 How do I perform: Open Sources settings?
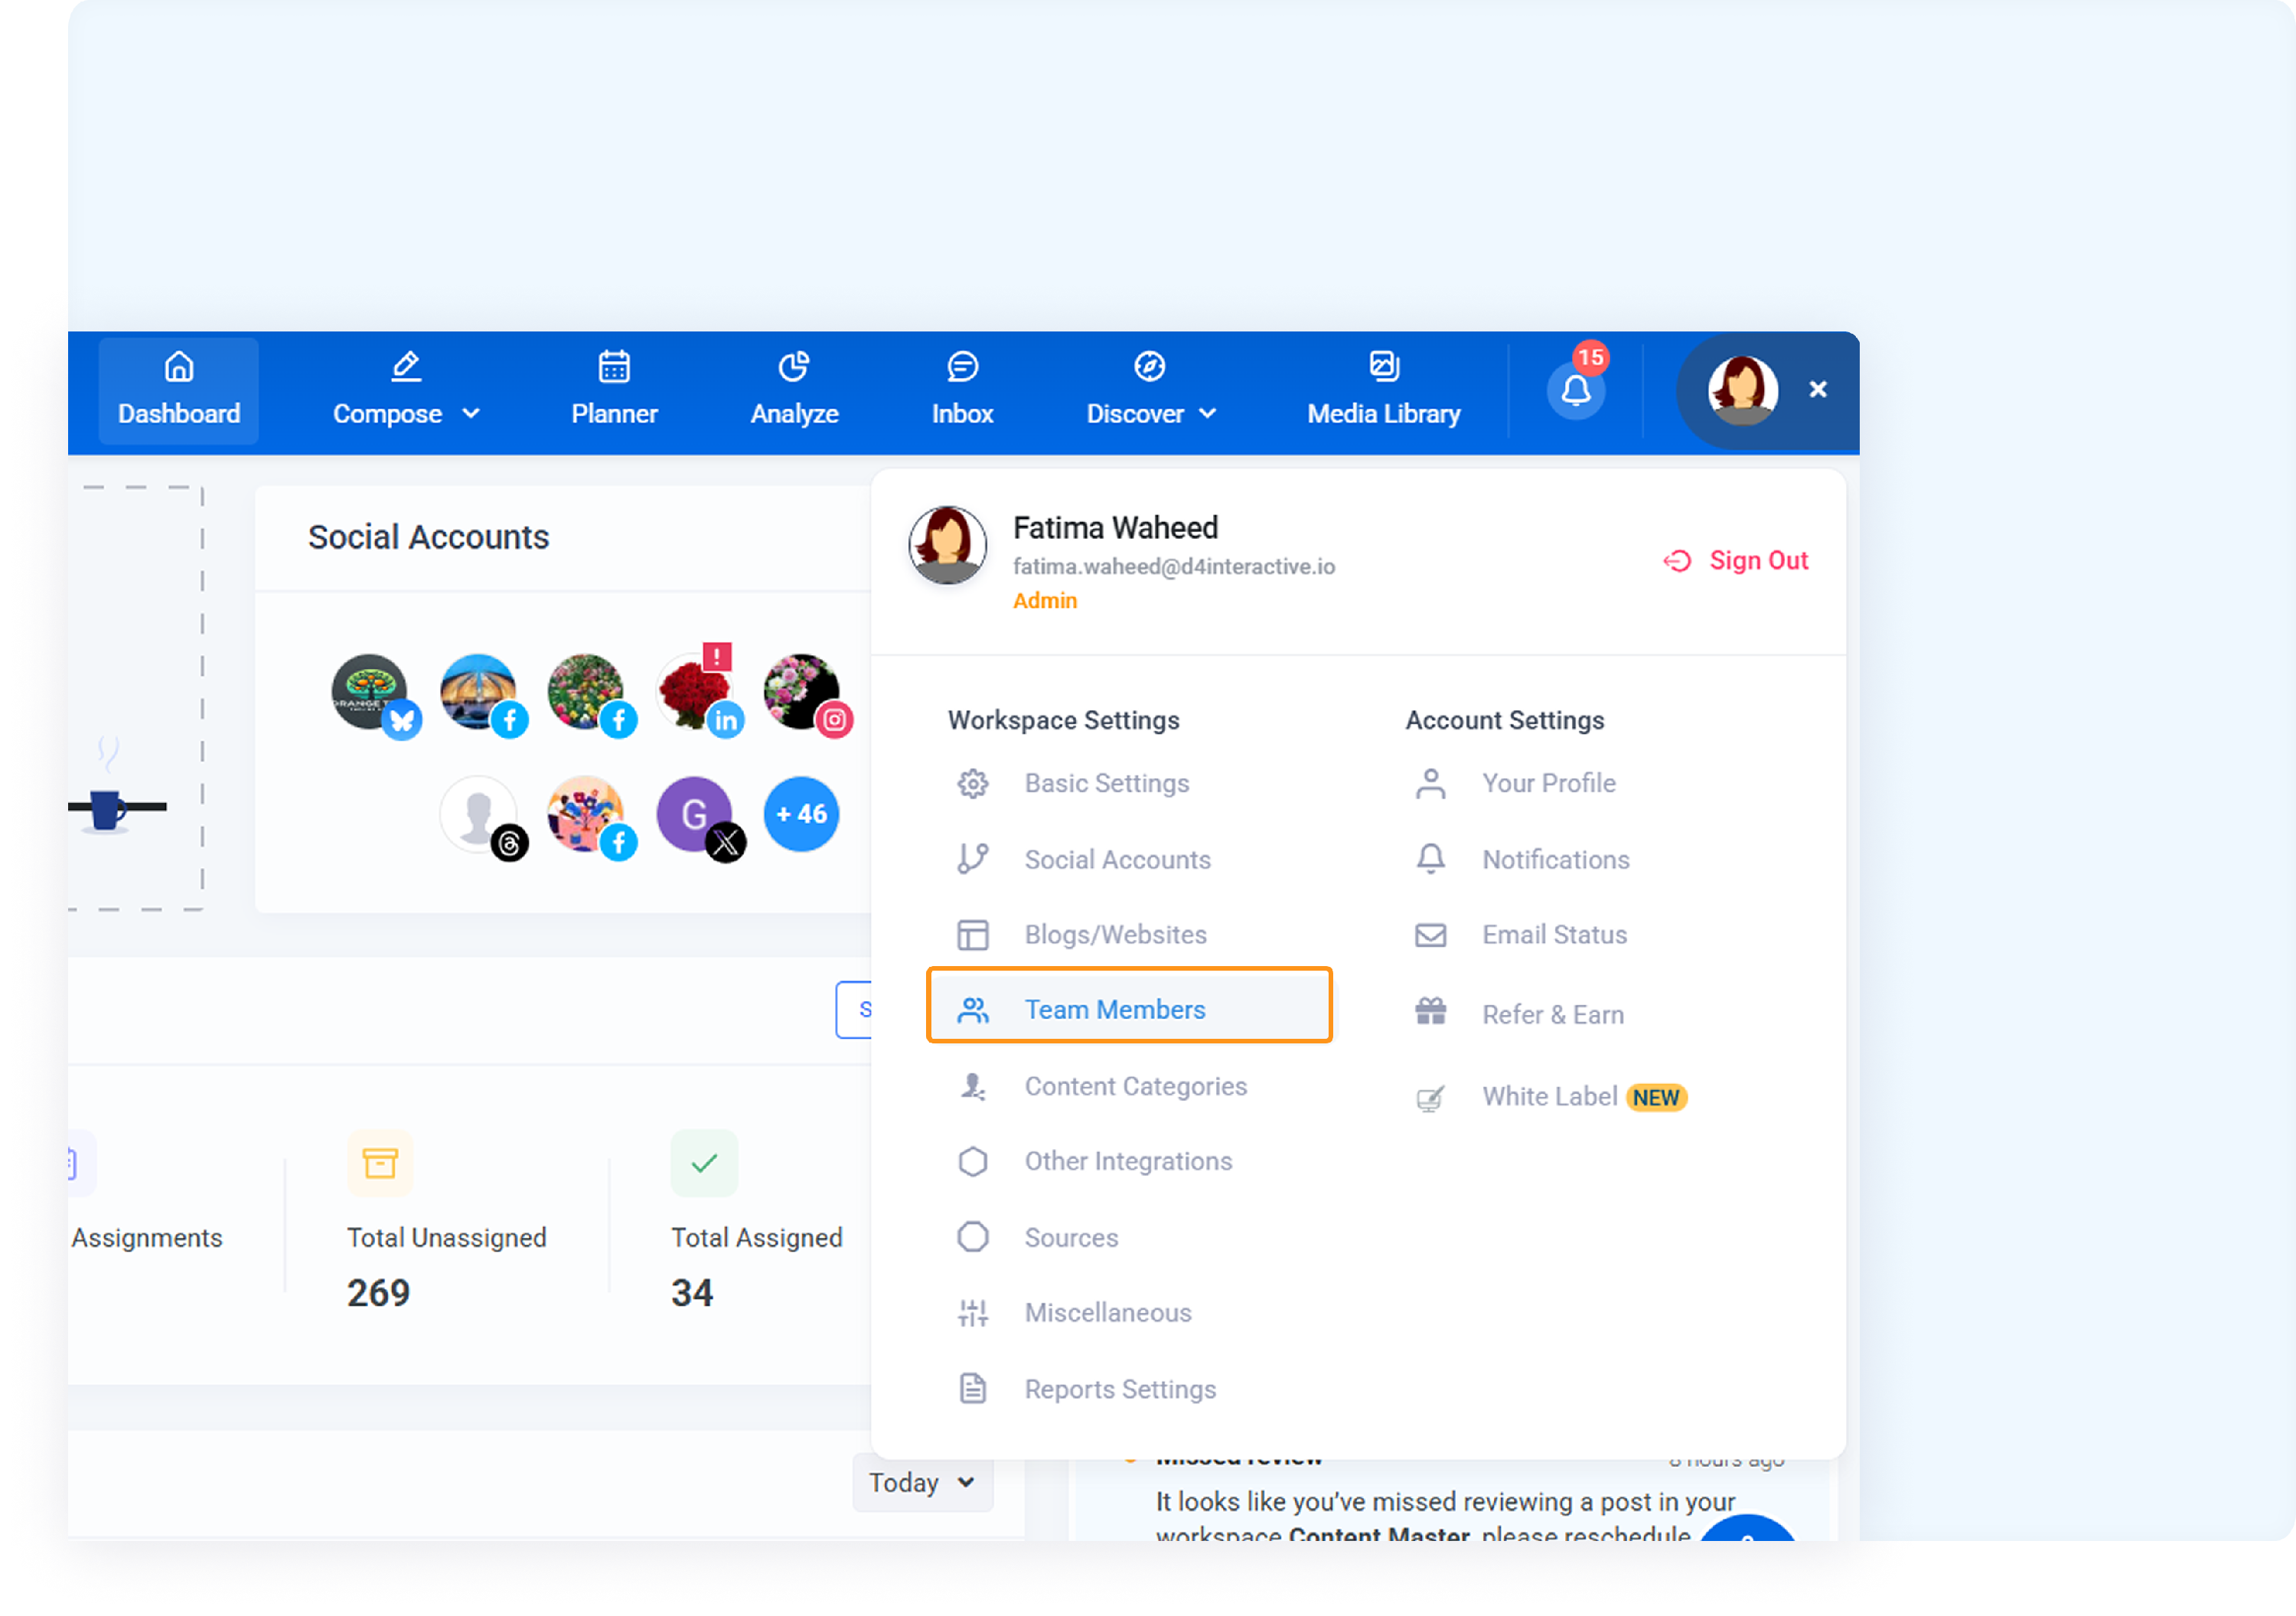(x=1071, y=1237)
